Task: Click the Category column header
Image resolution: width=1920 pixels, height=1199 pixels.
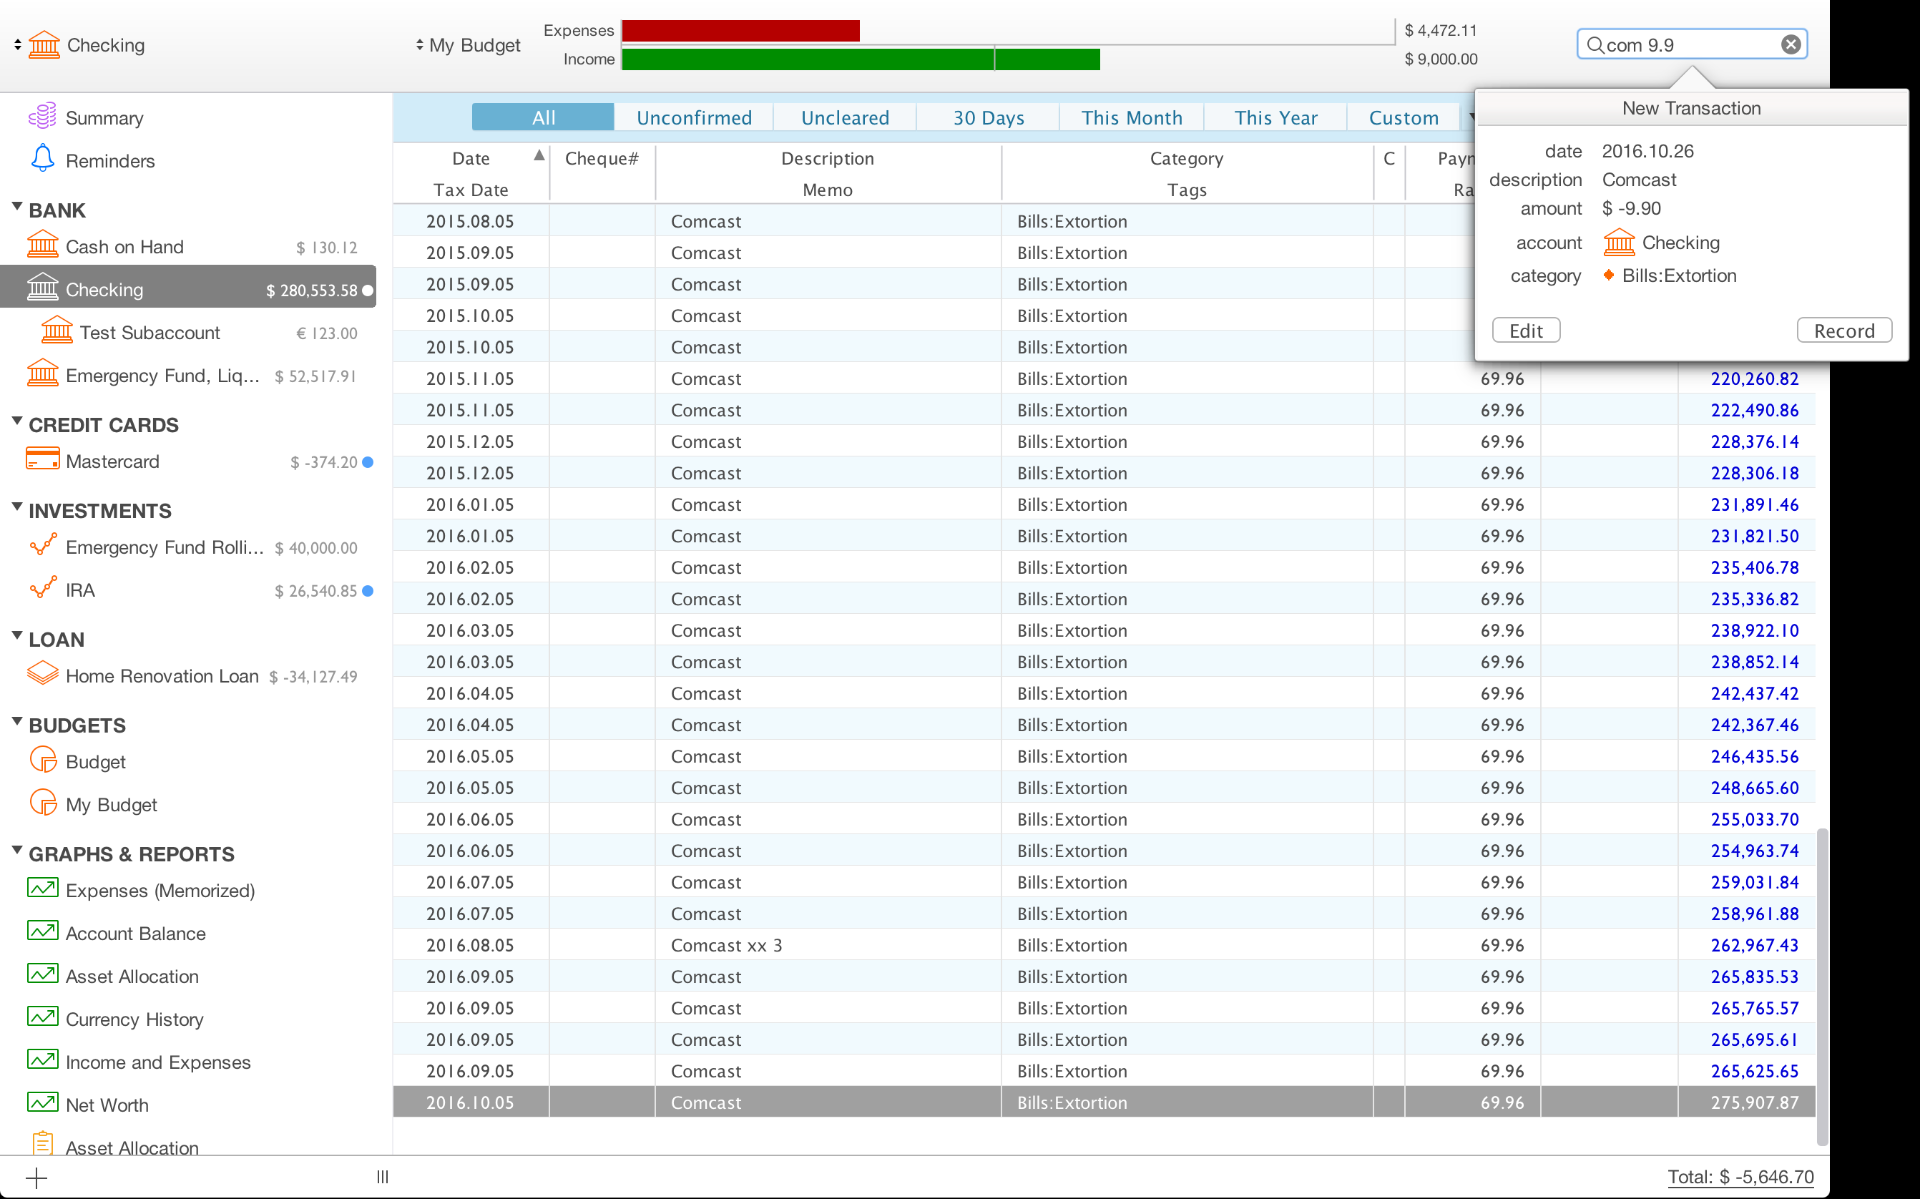Action: coord(1186,159)
